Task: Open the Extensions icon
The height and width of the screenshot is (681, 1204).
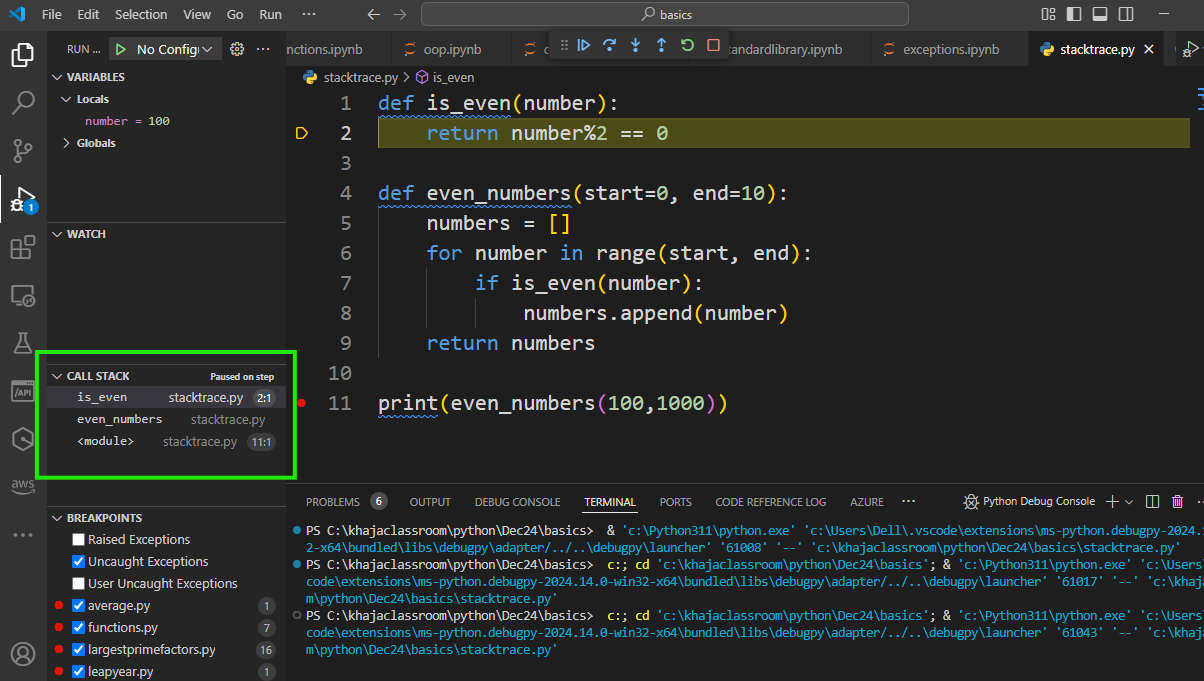Action: (22, 246)
